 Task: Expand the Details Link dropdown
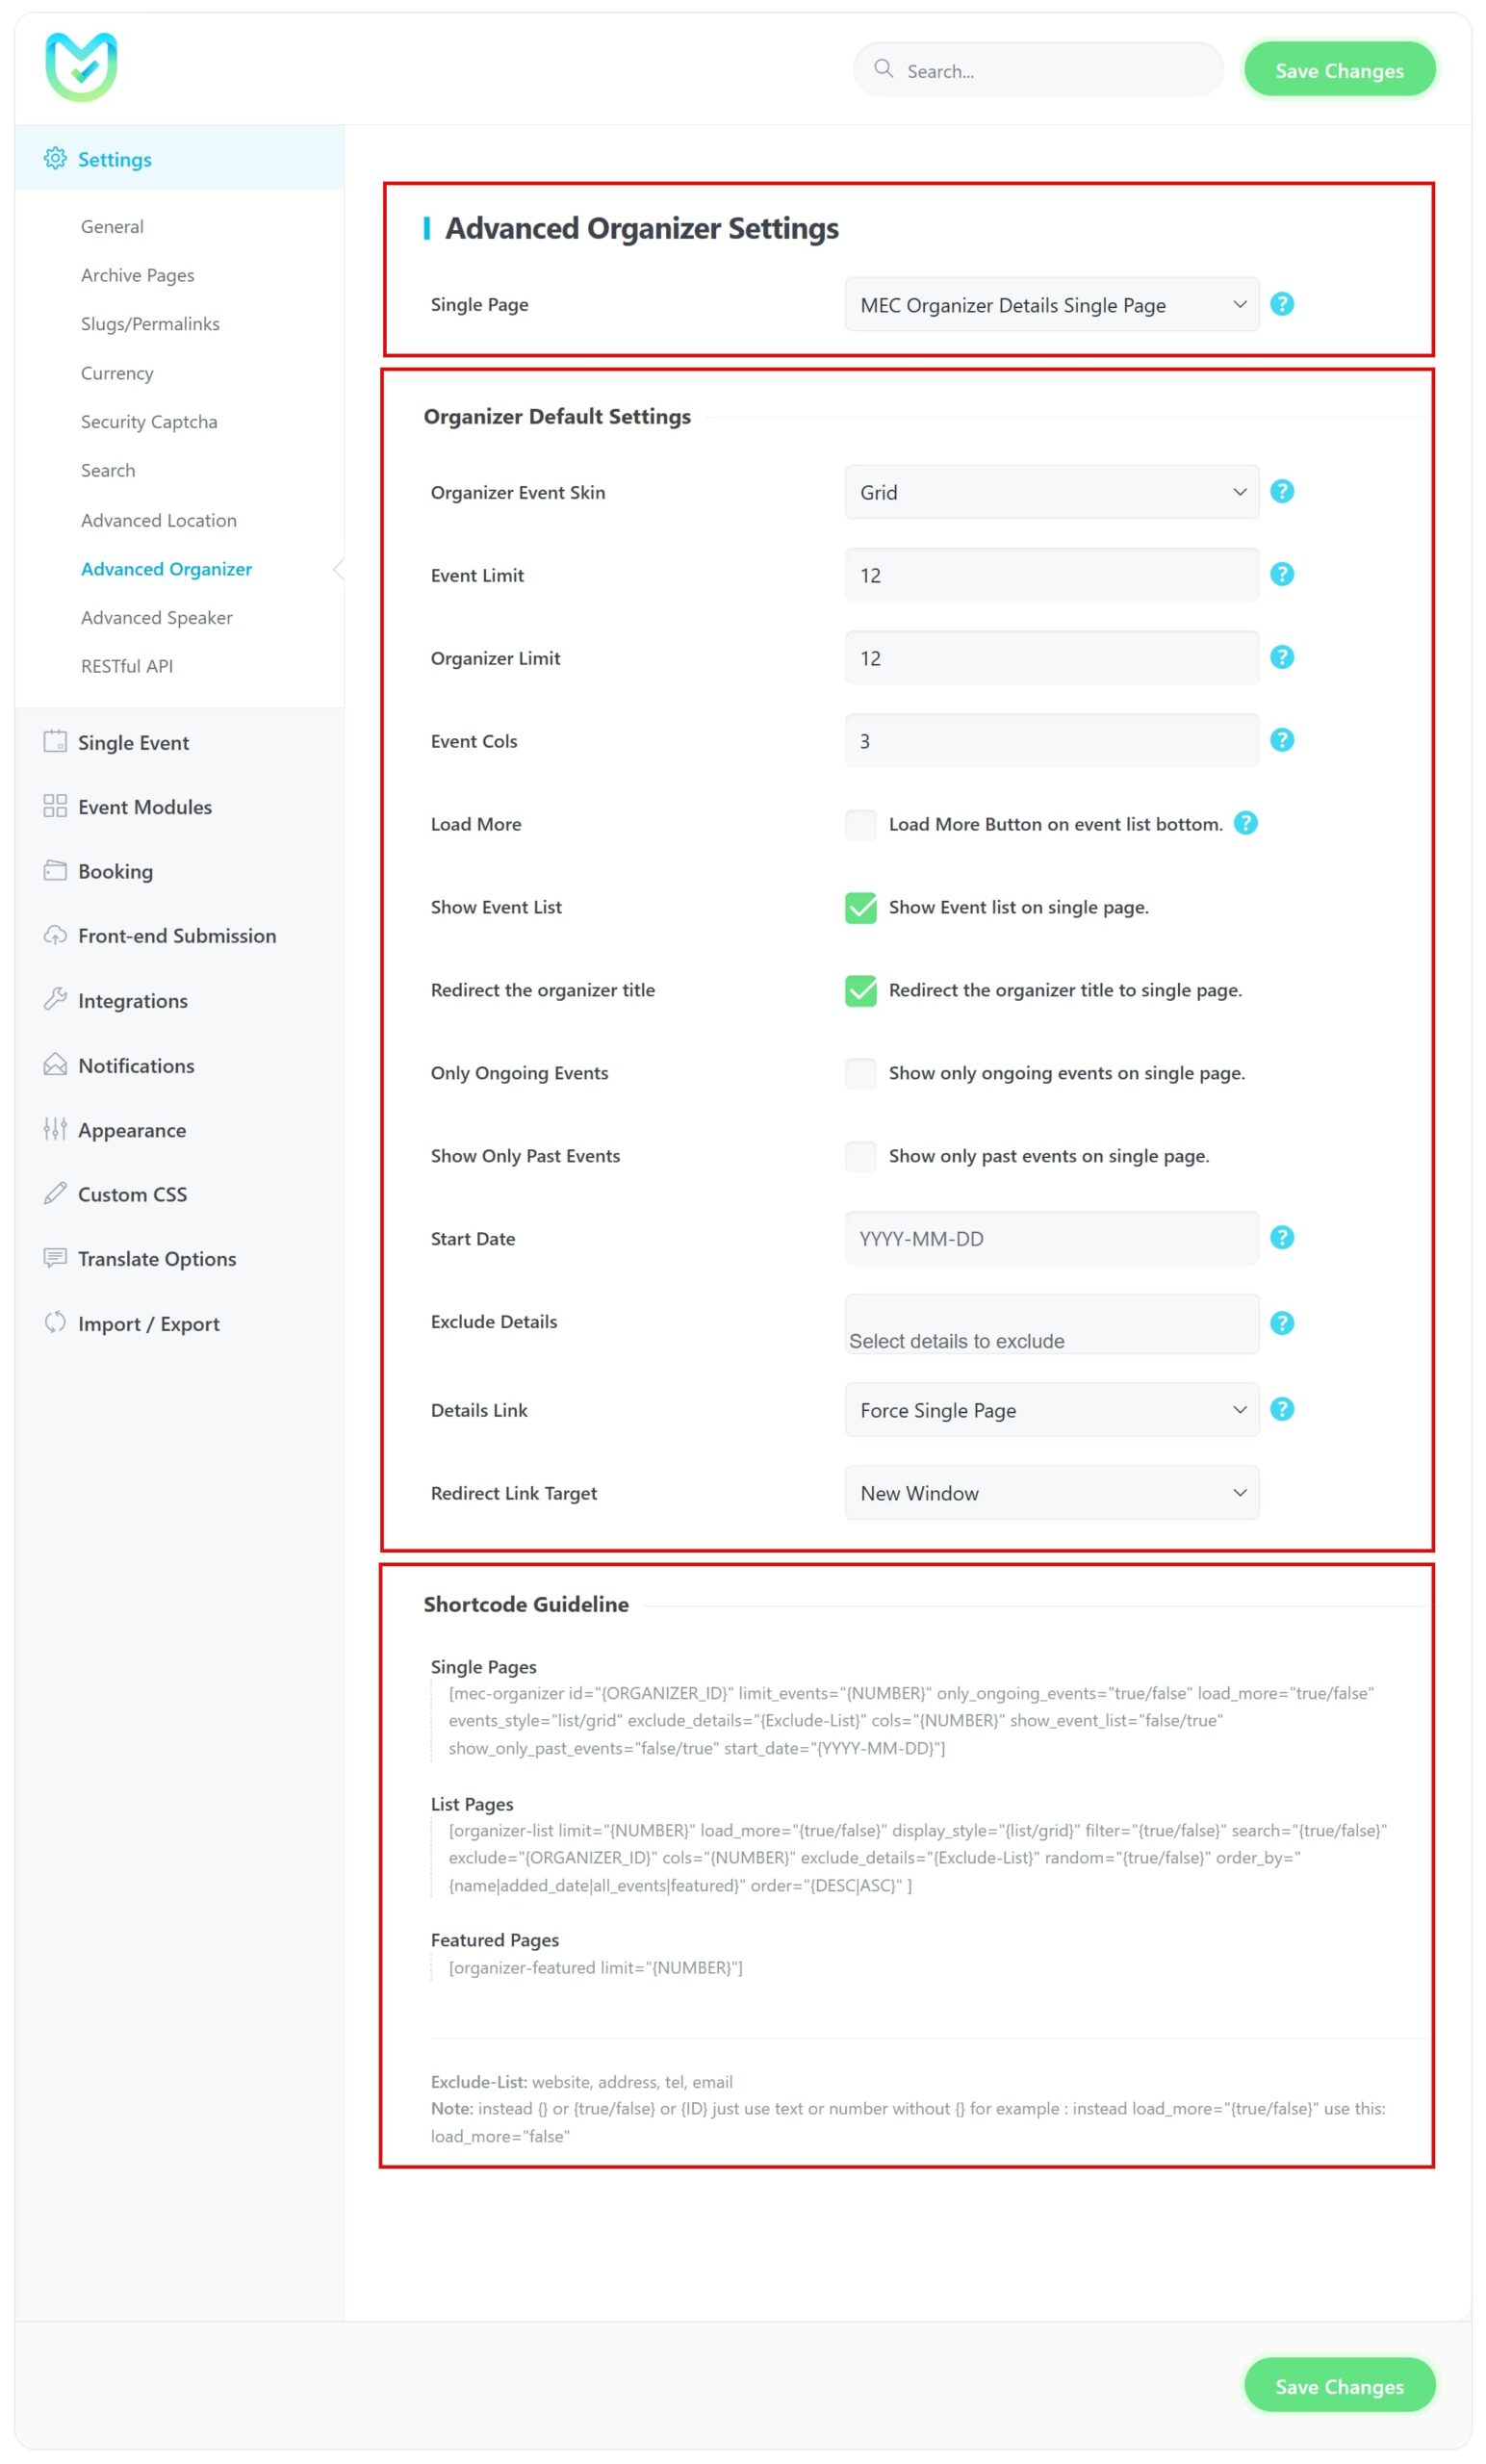click(x=1051, y=1410)
